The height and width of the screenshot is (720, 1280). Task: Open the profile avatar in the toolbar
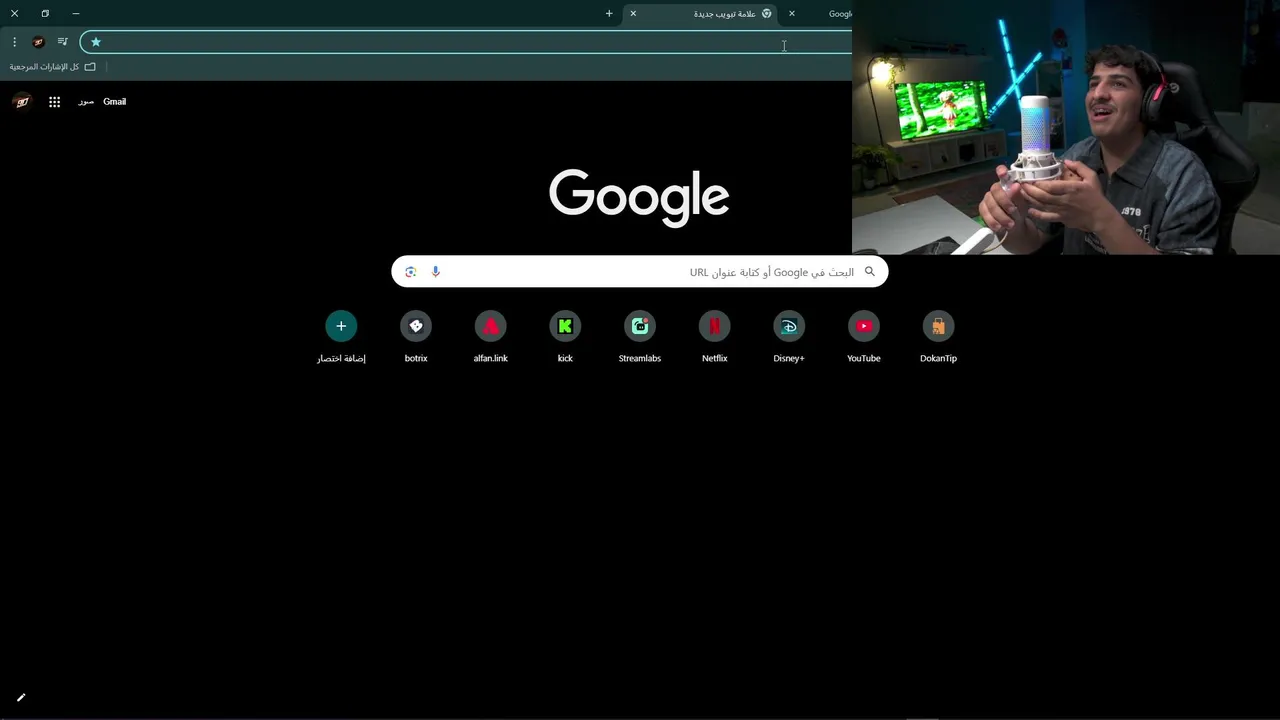point(38,42)
